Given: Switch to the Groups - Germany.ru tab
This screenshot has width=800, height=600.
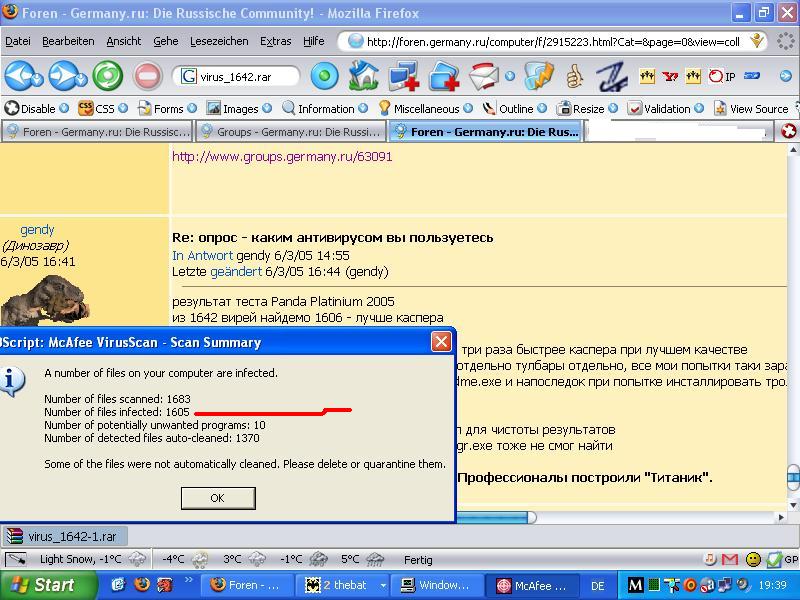Looking at the screenshot, I should 291,132.
